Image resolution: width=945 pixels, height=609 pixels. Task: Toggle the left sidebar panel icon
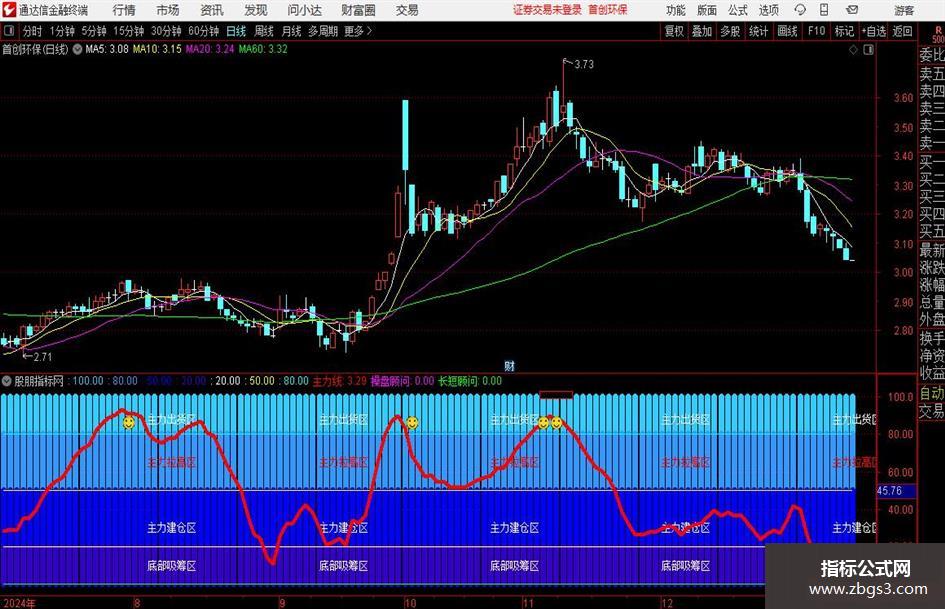pos(9,31)
